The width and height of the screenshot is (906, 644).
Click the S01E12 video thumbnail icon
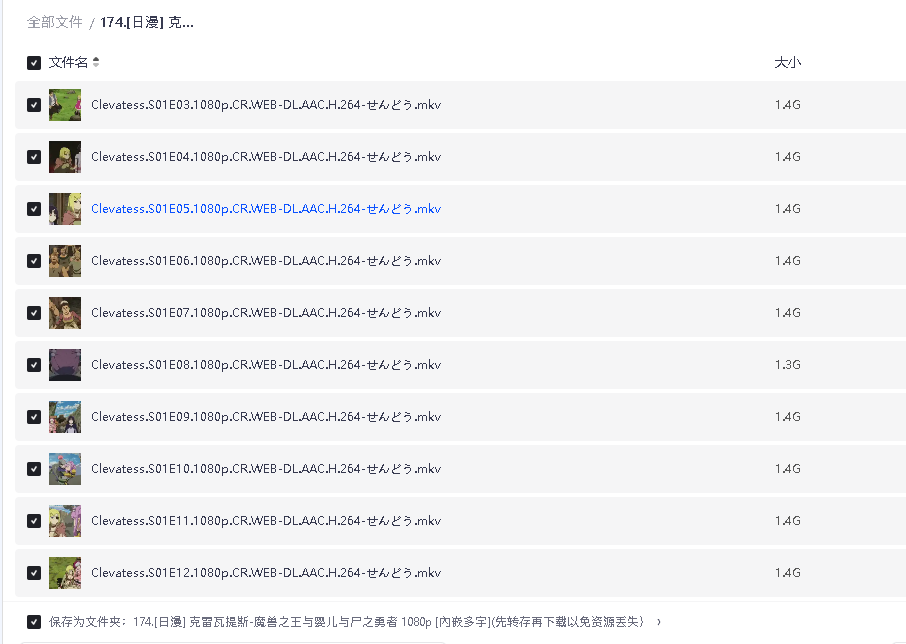tap(65, 573)
